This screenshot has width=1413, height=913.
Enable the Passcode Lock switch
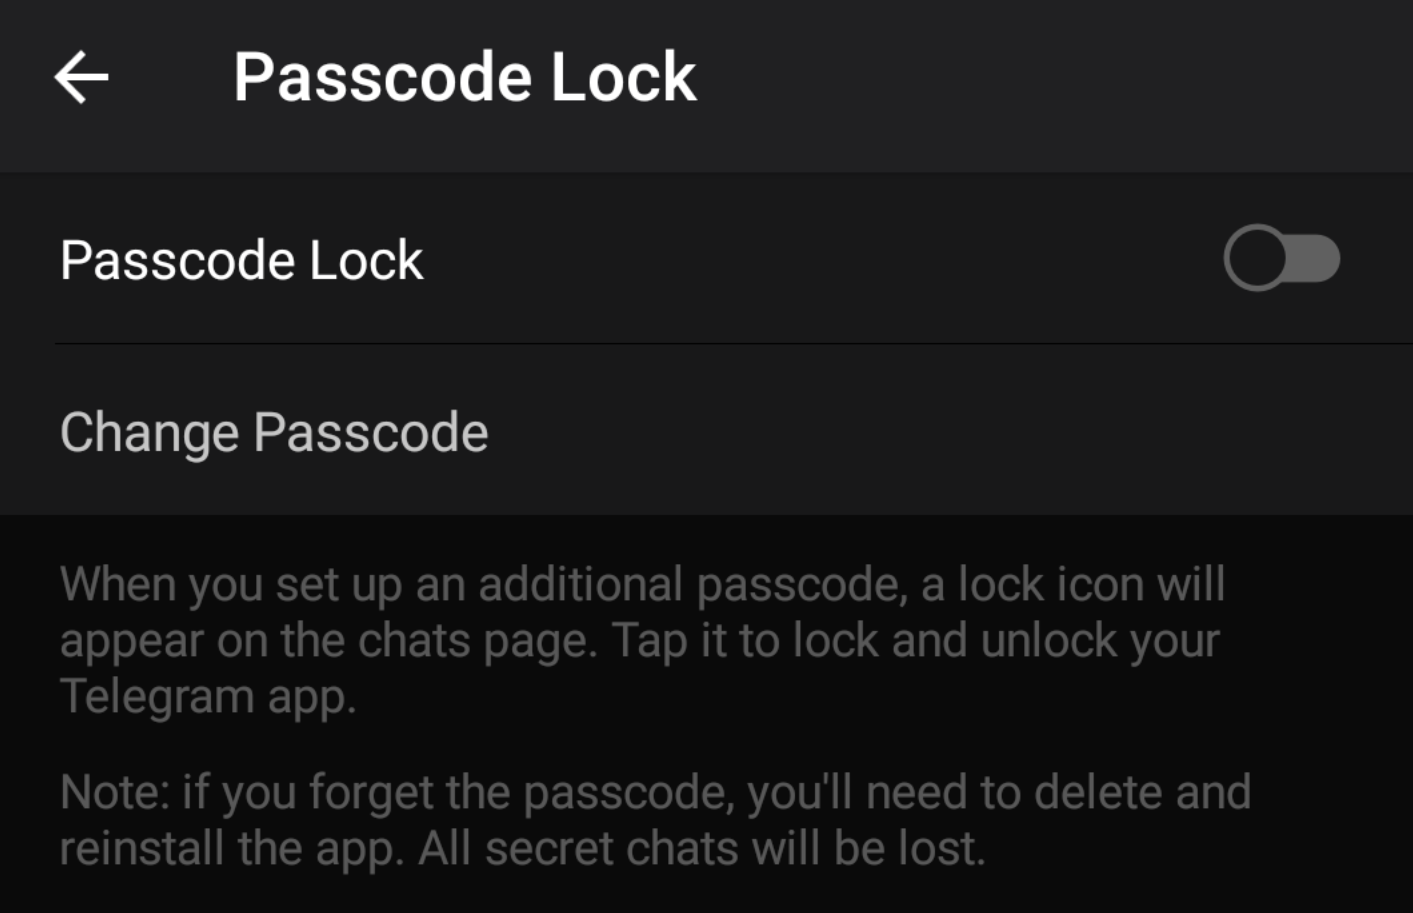tap(1281, 258)
